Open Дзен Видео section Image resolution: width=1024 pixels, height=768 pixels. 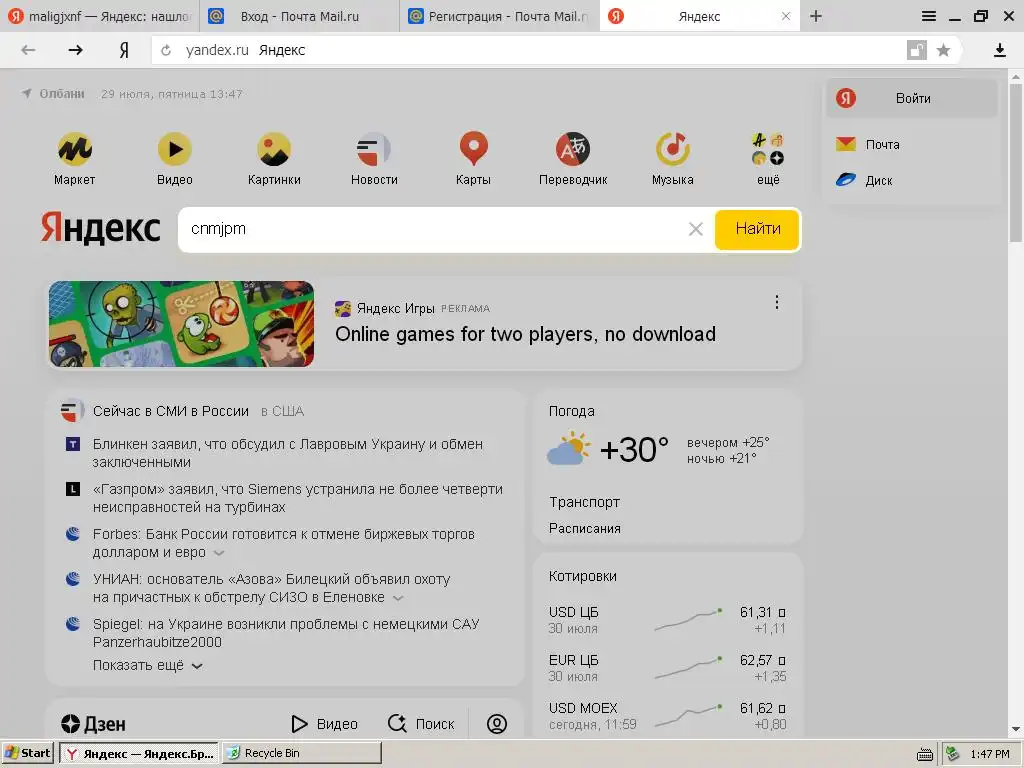click(325, 724)
